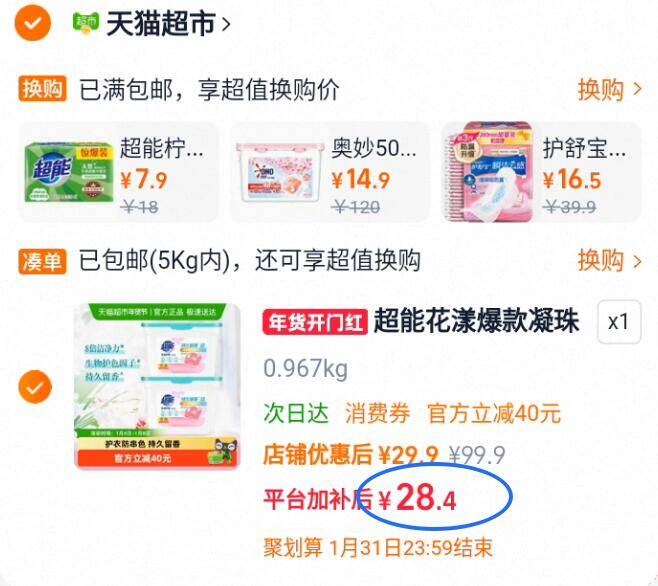Open the 超能花漾凝珠 product photo
The width and height of the screenshot is (658, 586).
(x=157, y=386)
